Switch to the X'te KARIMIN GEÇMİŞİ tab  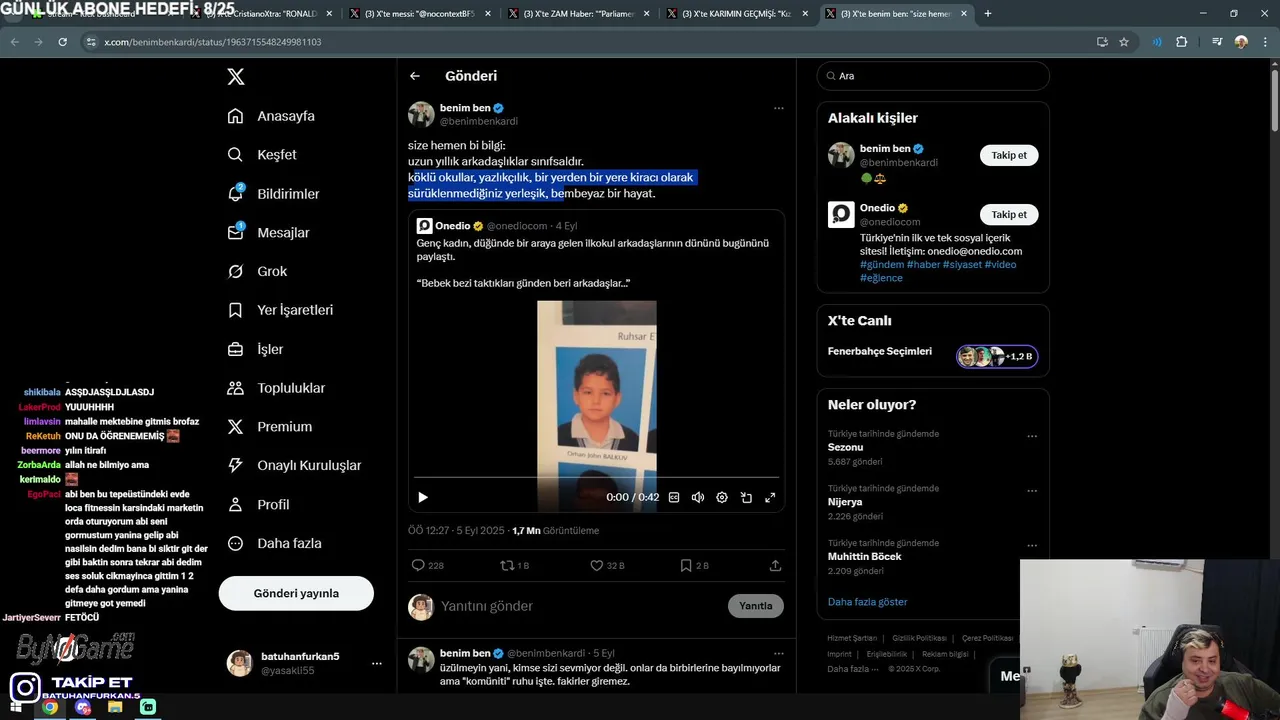[738, 14]
